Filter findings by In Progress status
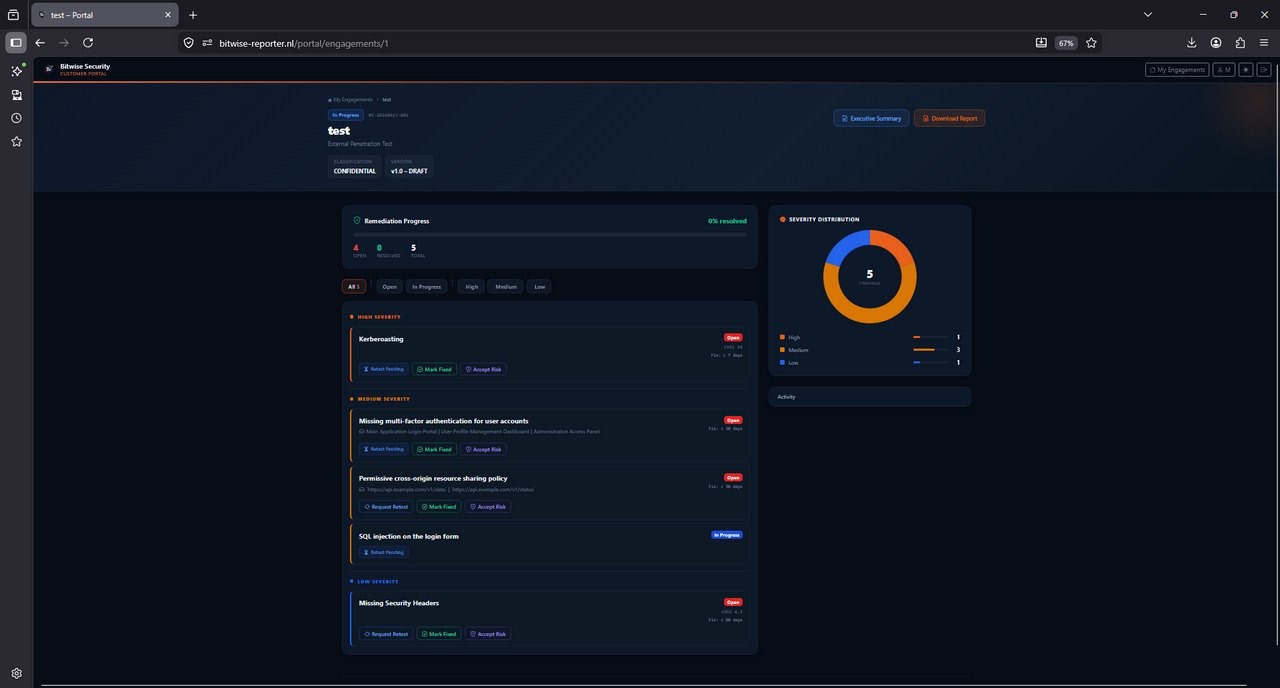The image size is (1280, 688). coord(427,287)
